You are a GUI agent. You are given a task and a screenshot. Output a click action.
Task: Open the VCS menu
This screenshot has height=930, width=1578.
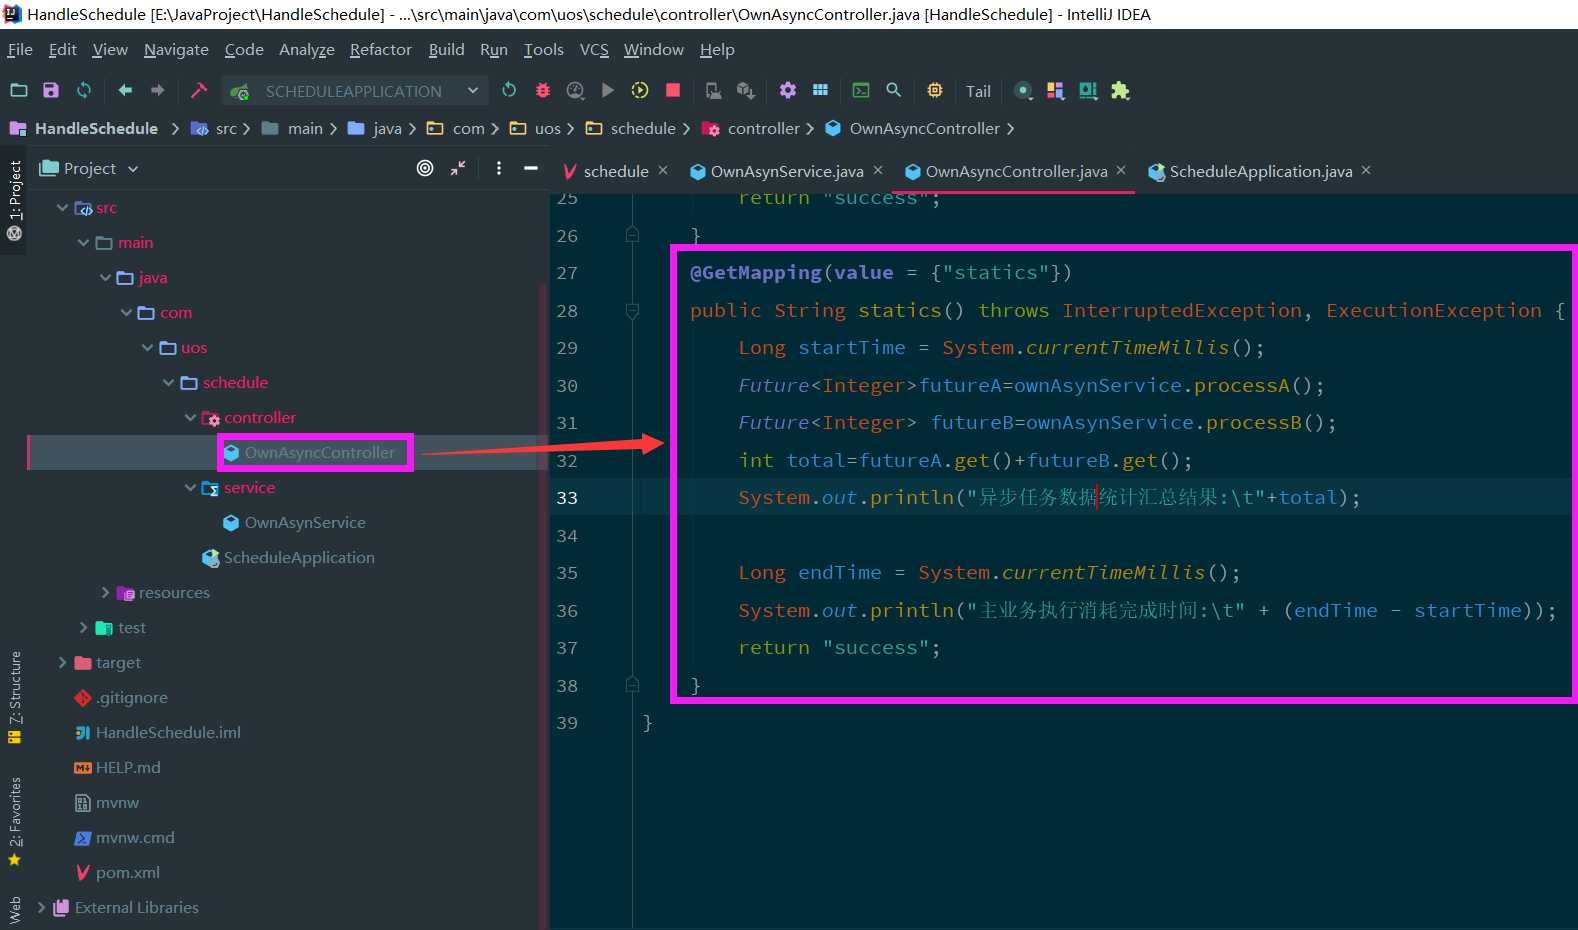click(x=594, y=49)
